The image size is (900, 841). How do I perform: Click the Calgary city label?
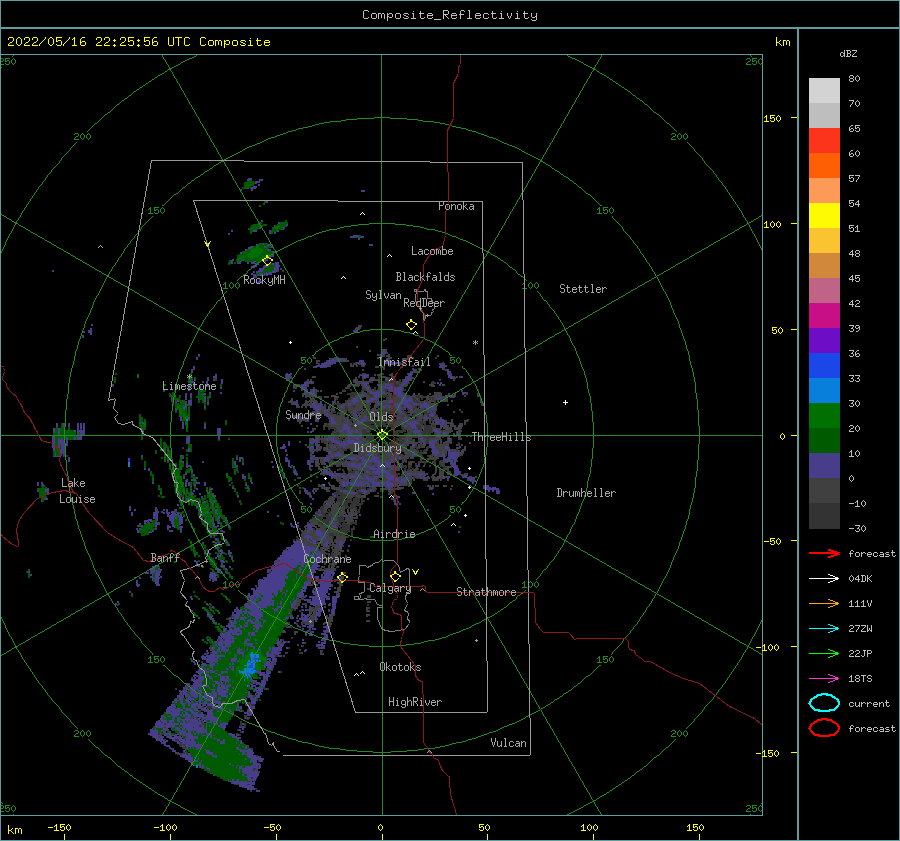point(390,588)
